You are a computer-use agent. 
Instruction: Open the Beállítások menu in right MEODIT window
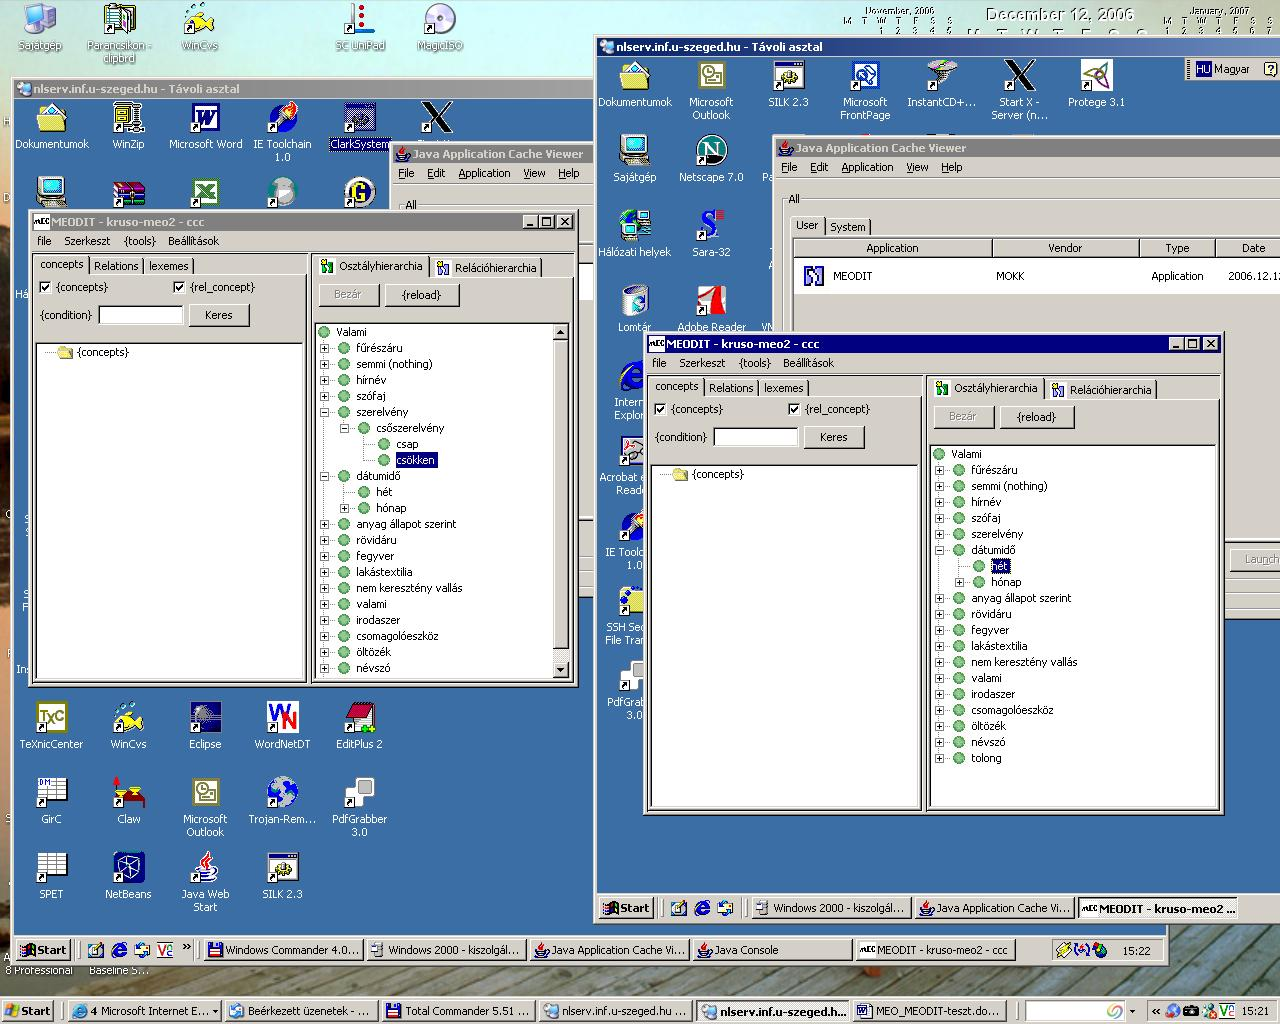808,363
